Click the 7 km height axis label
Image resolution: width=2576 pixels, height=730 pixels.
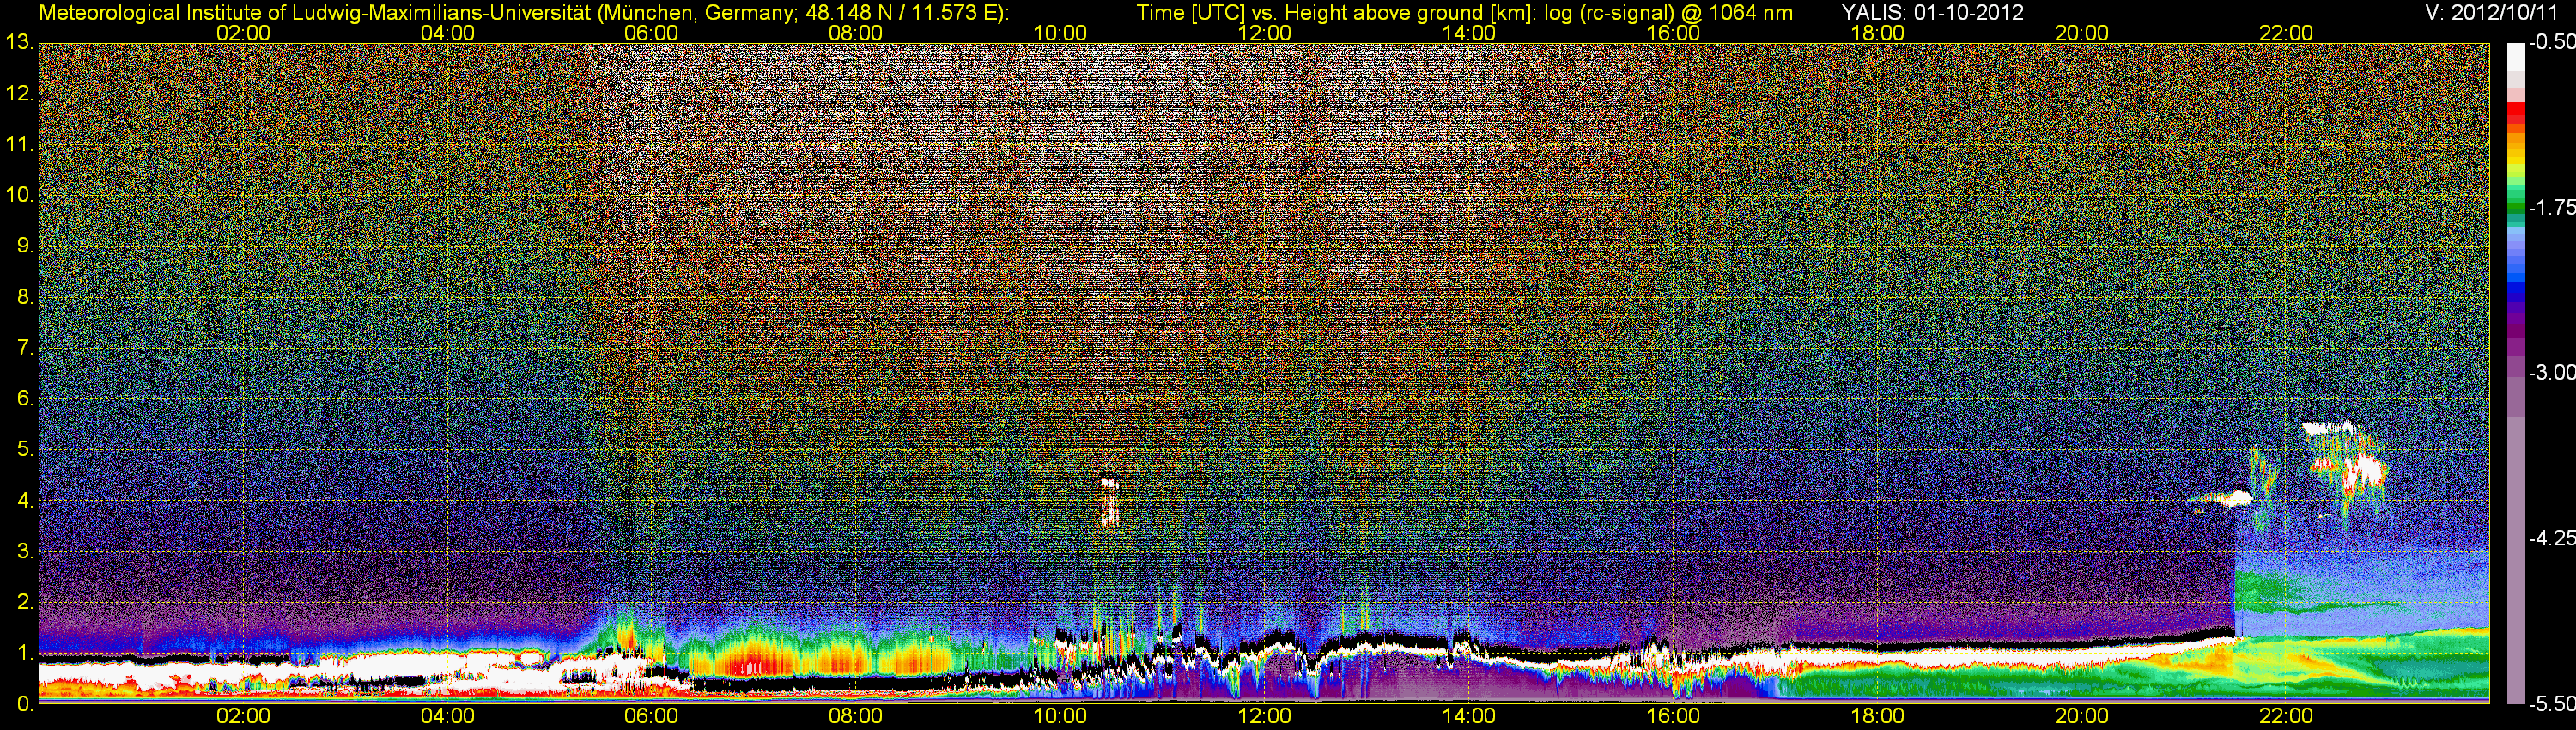pyautogui.click(x=25, y=348)
